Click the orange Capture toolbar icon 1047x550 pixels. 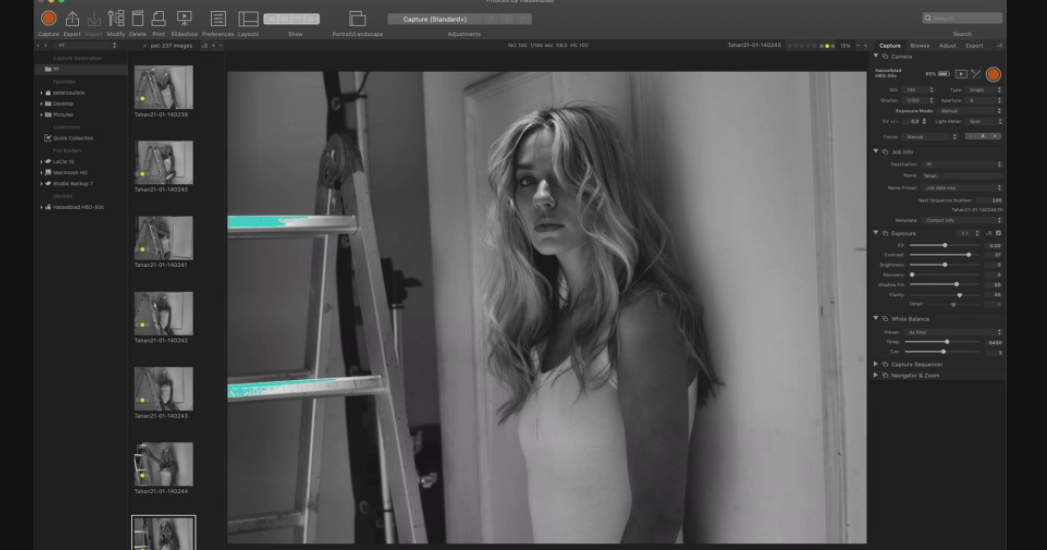click(x=48, y=19)
